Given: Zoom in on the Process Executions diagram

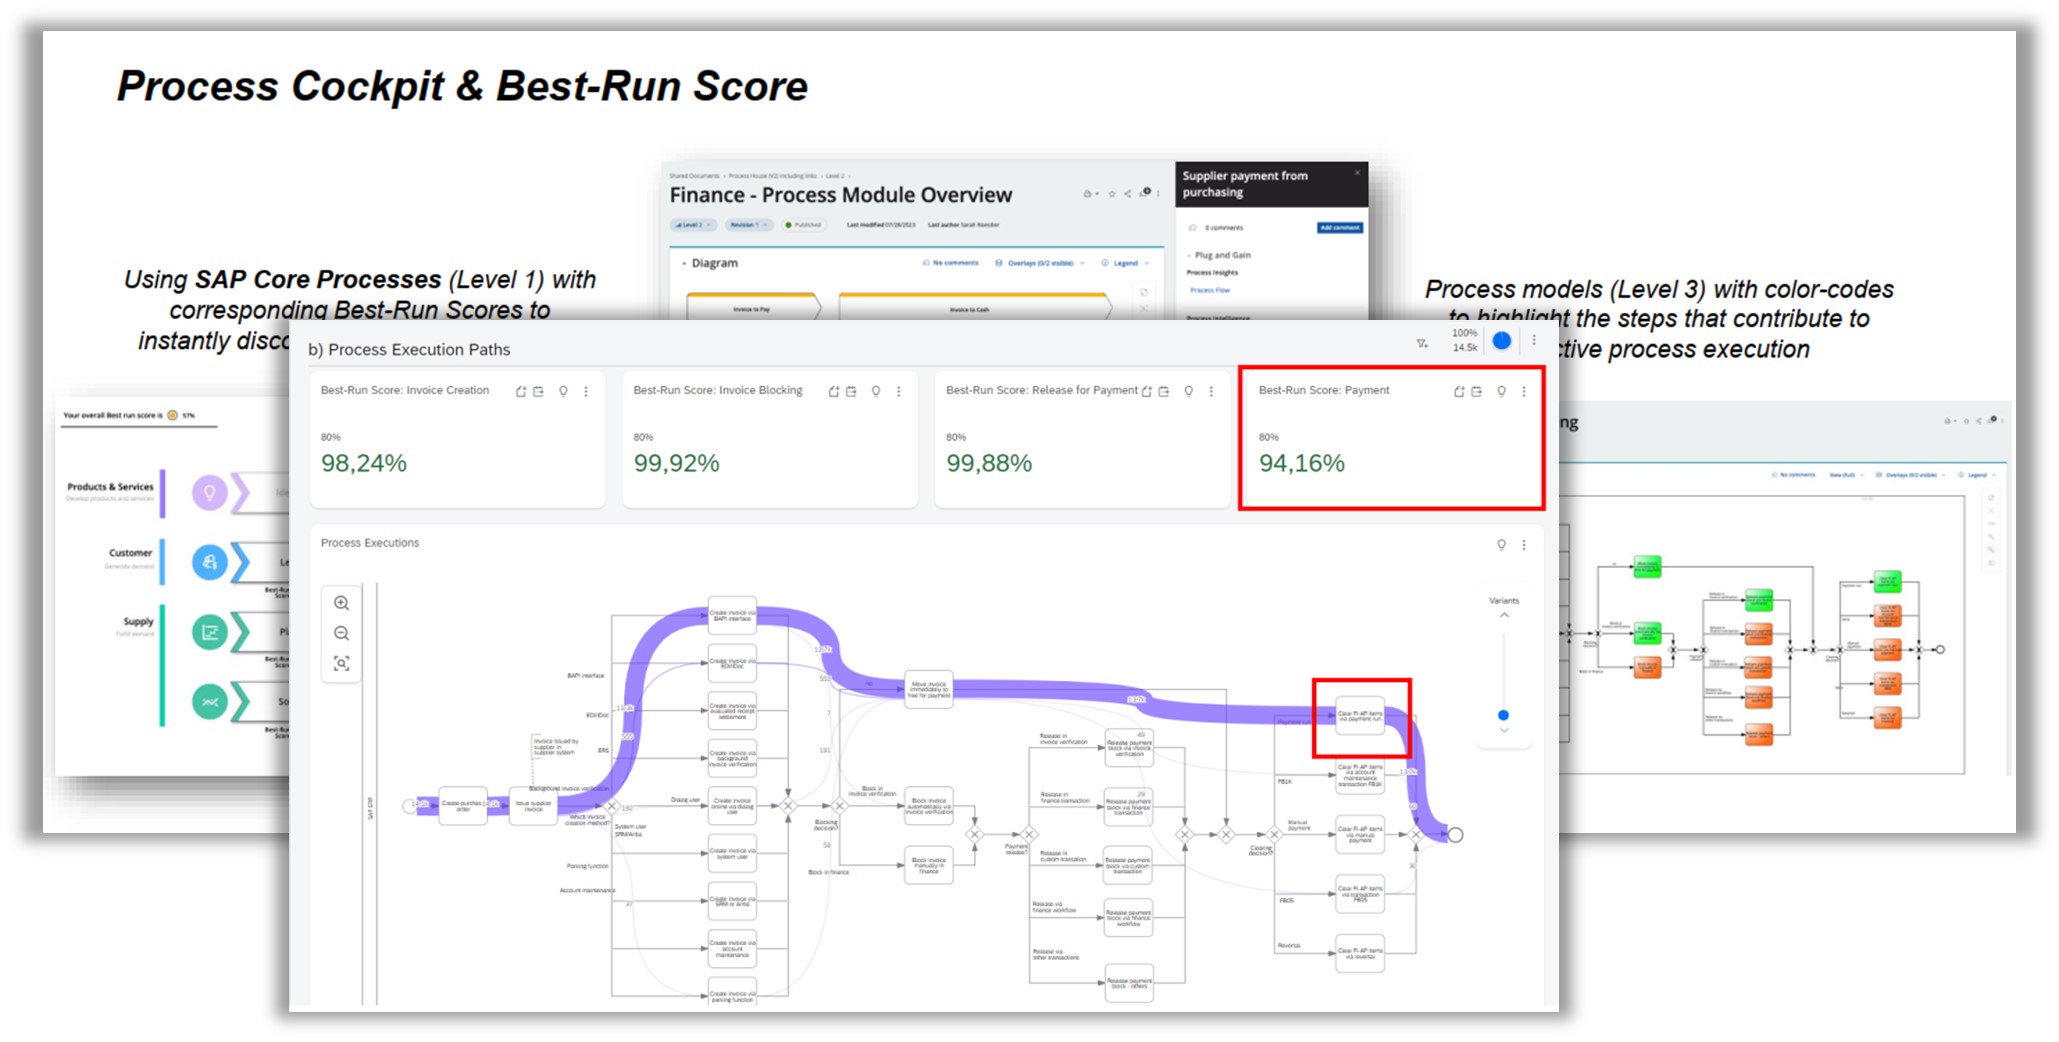Looking at the screenshot, I should (341, 603).
